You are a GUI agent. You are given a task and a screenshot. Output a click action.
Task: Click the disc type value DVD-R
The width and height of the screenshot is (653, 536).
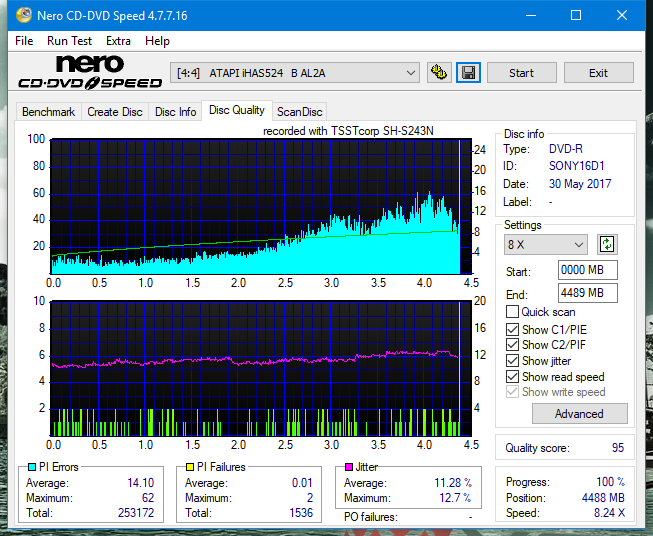(x=566, y=149)
